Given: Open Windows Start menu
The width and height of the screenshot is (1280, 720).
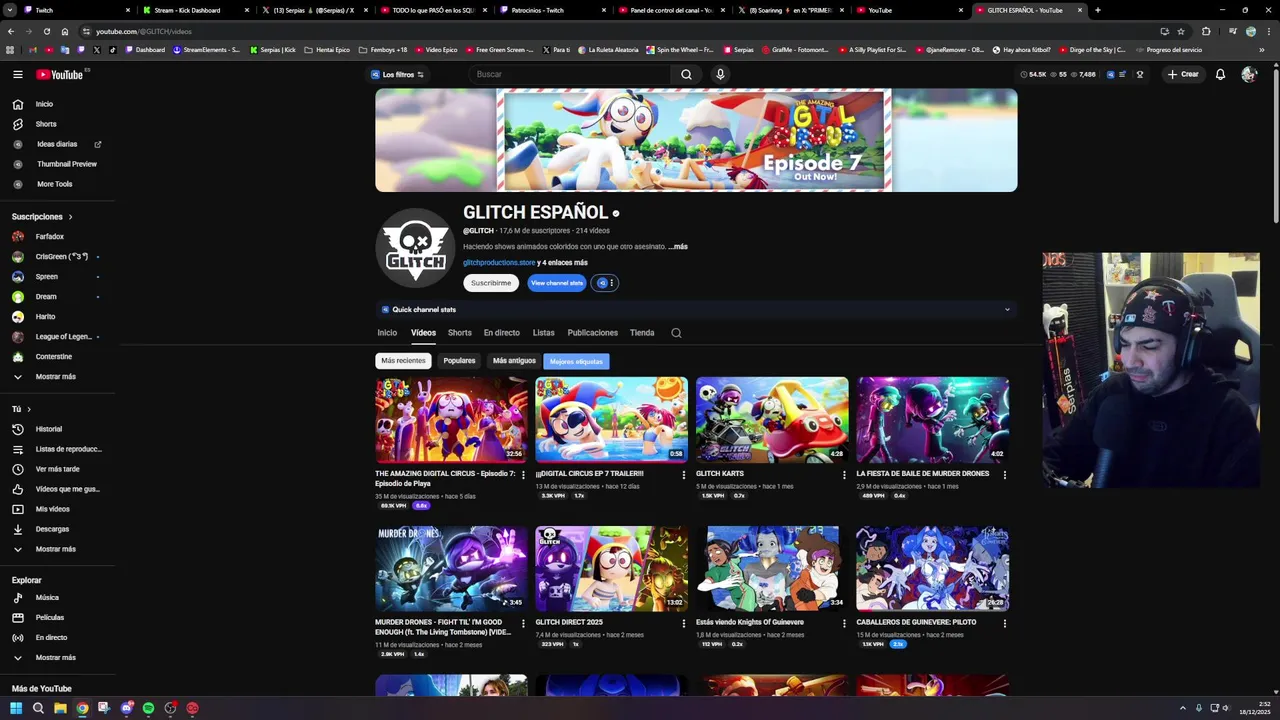Looking at the screenshot, I should (16, 708).
